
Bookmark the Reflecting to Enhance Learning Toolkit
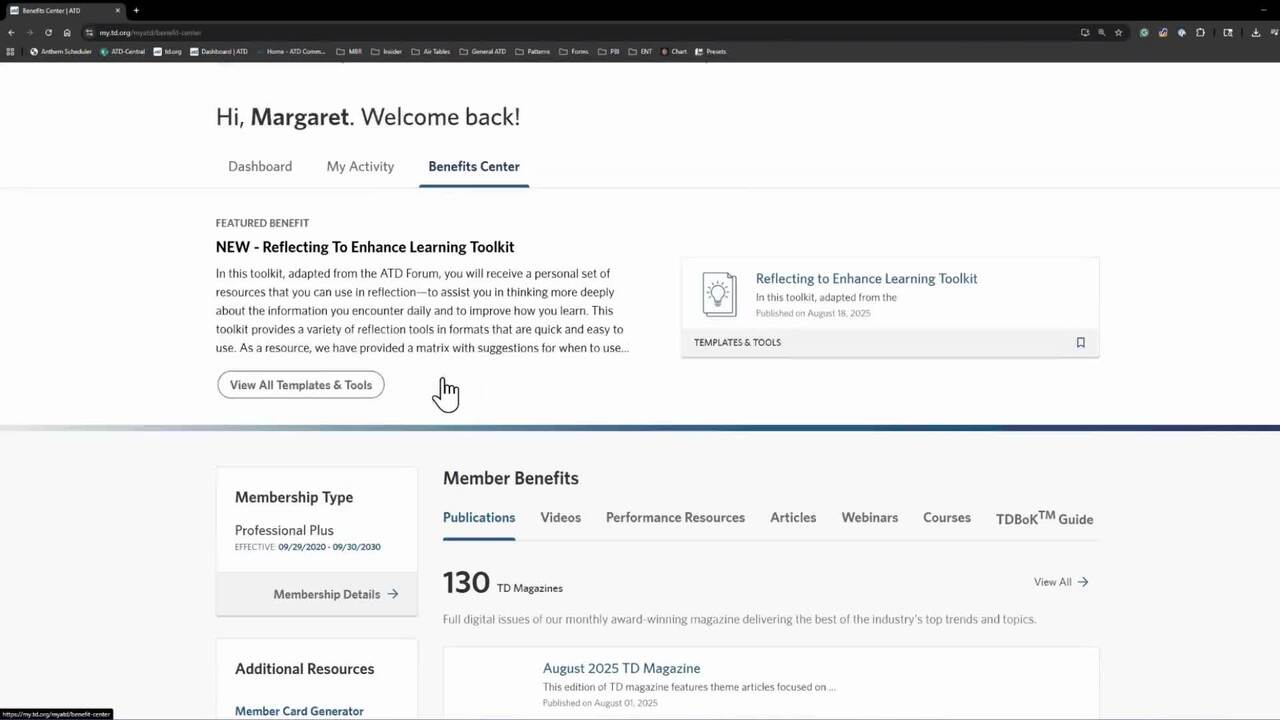[x=1080, y=342]
